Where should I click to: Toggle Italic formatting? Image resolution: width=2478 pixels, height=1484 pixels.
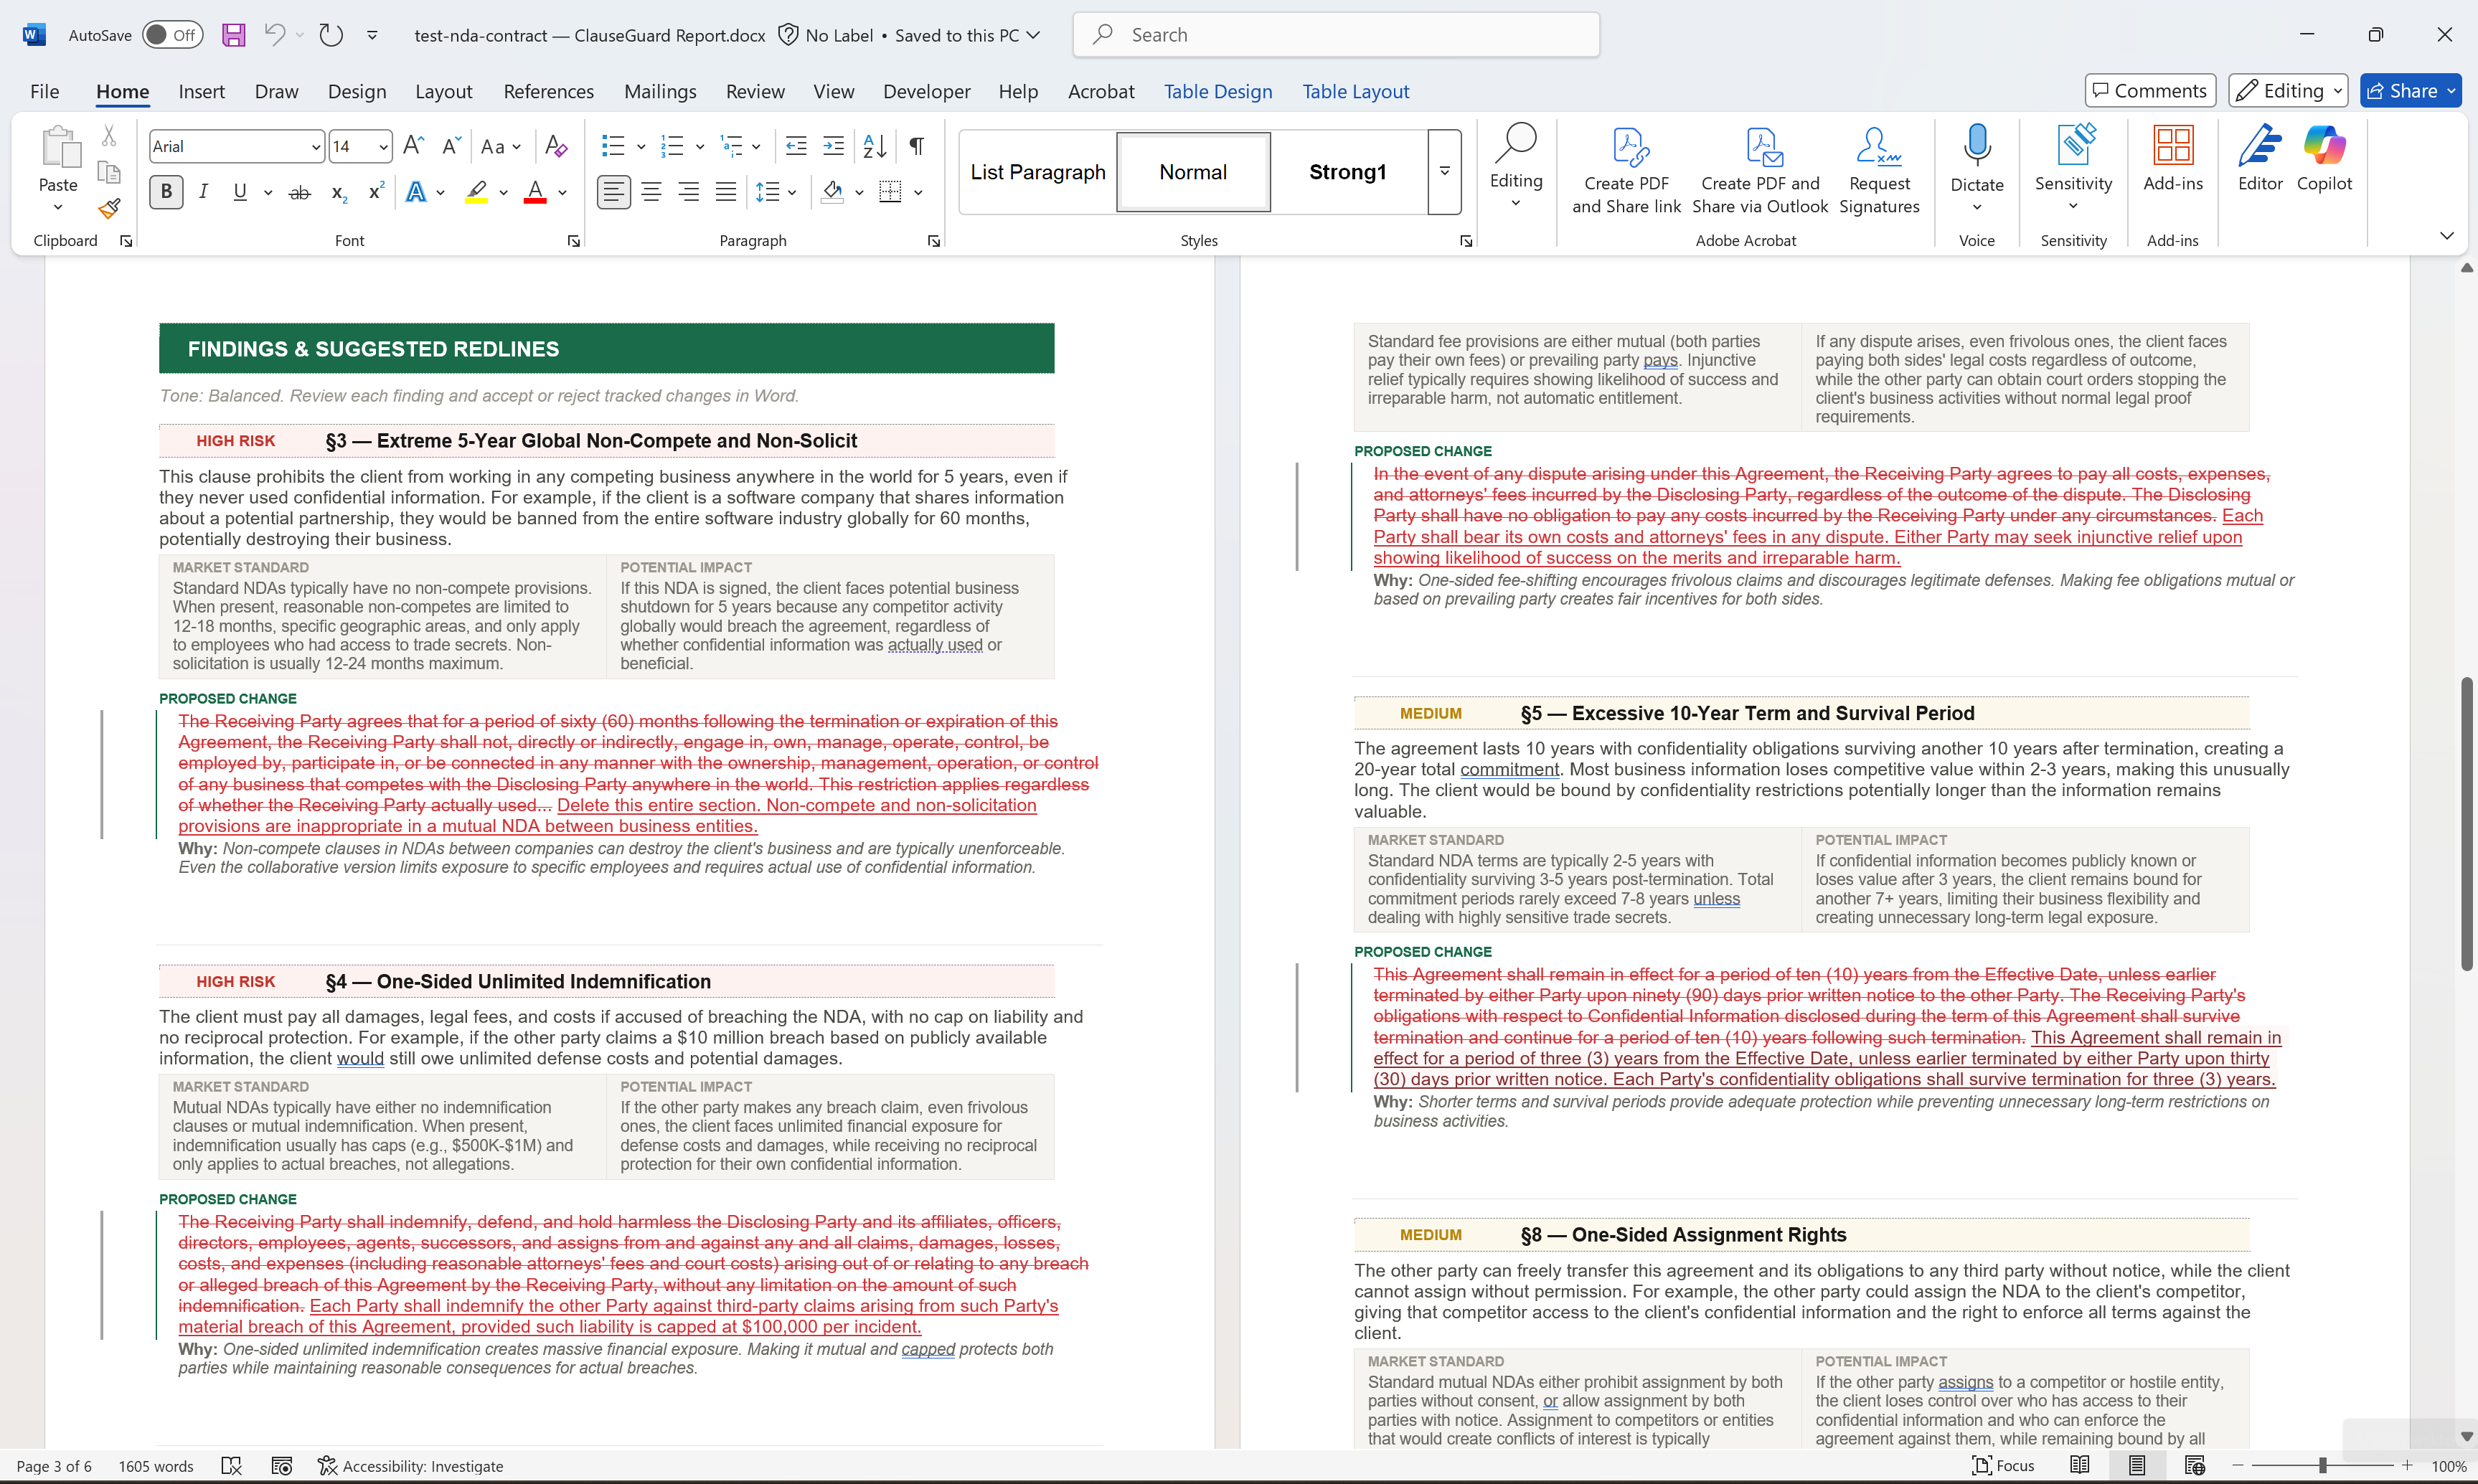pos(204,192)
